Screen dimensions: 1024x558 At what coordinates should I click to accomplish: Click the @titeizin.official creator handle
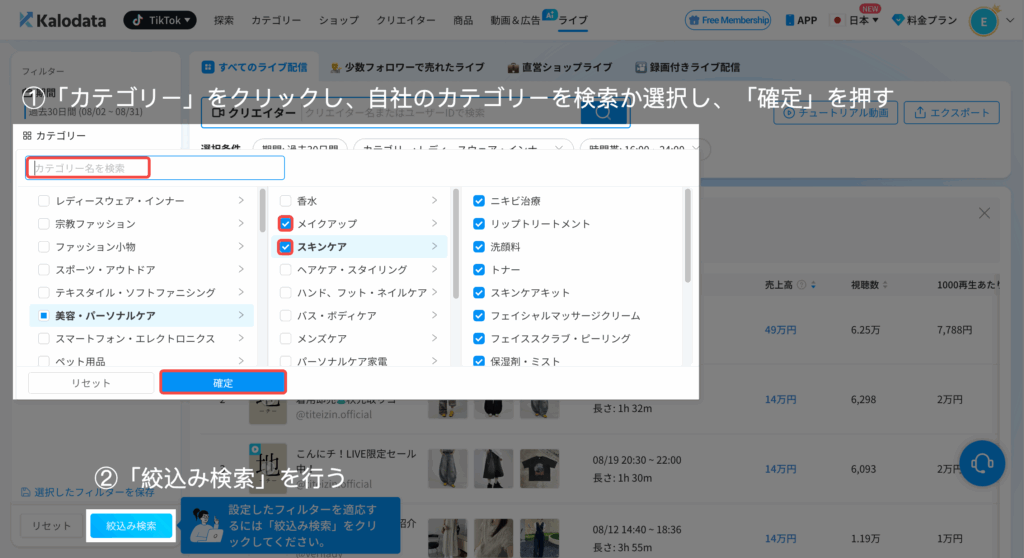(334, 414)
